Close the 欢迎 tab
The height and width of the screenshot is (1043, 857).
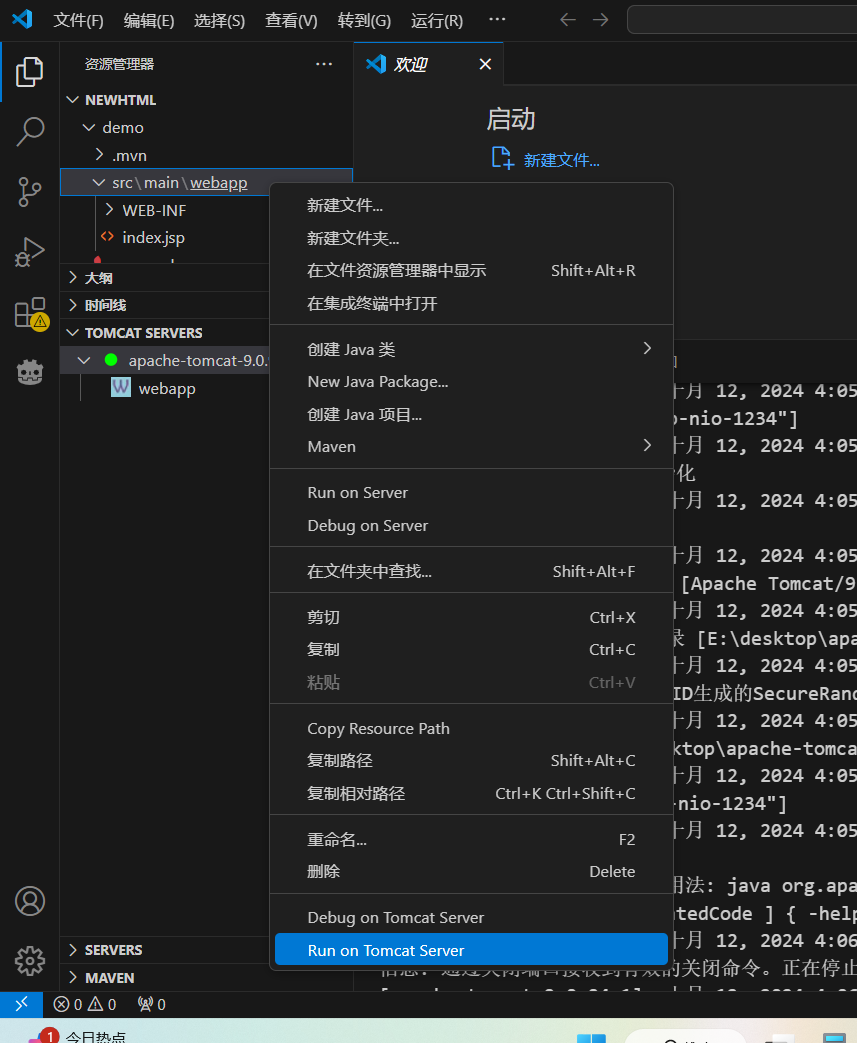[485, 64]
